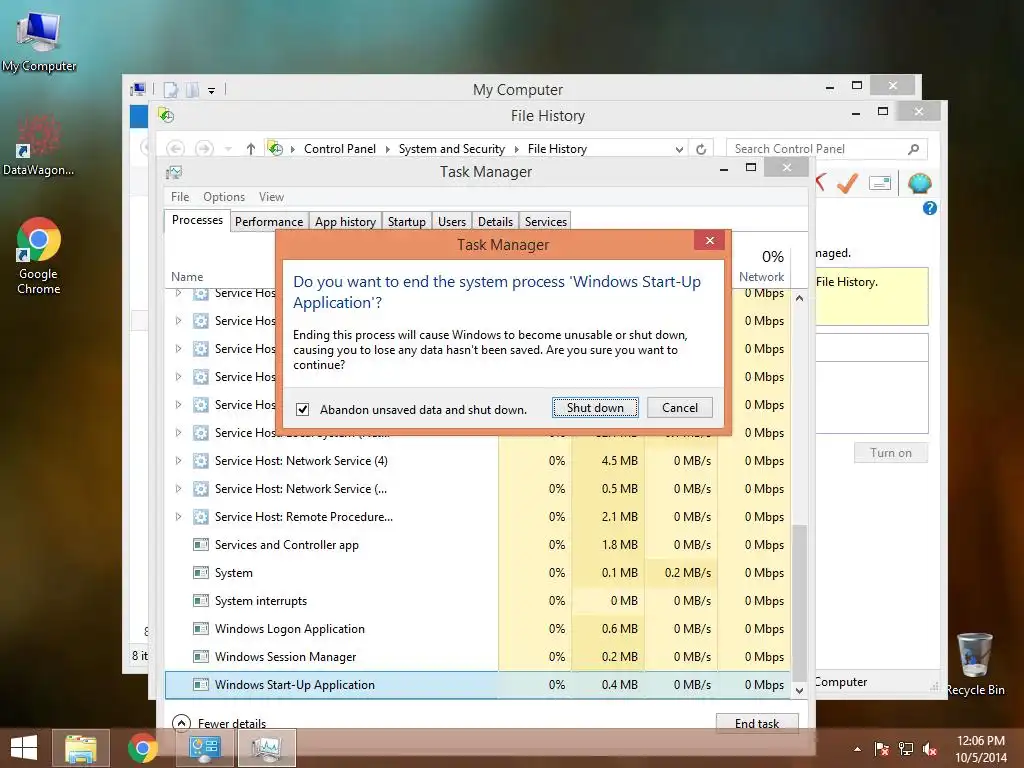The height and width of the screenshot is (768, 1024).
Task: Go up one level in File History
Action: pos(251,149)
